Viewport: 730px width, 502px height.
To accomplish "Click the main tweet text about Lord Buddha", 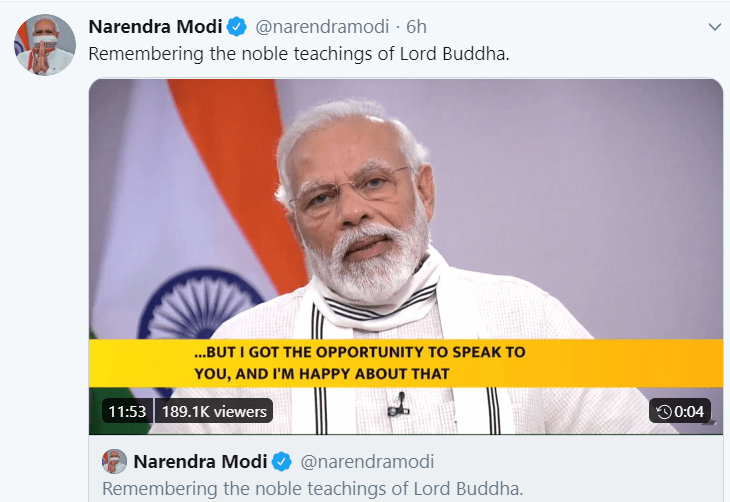I will point(299,53).
